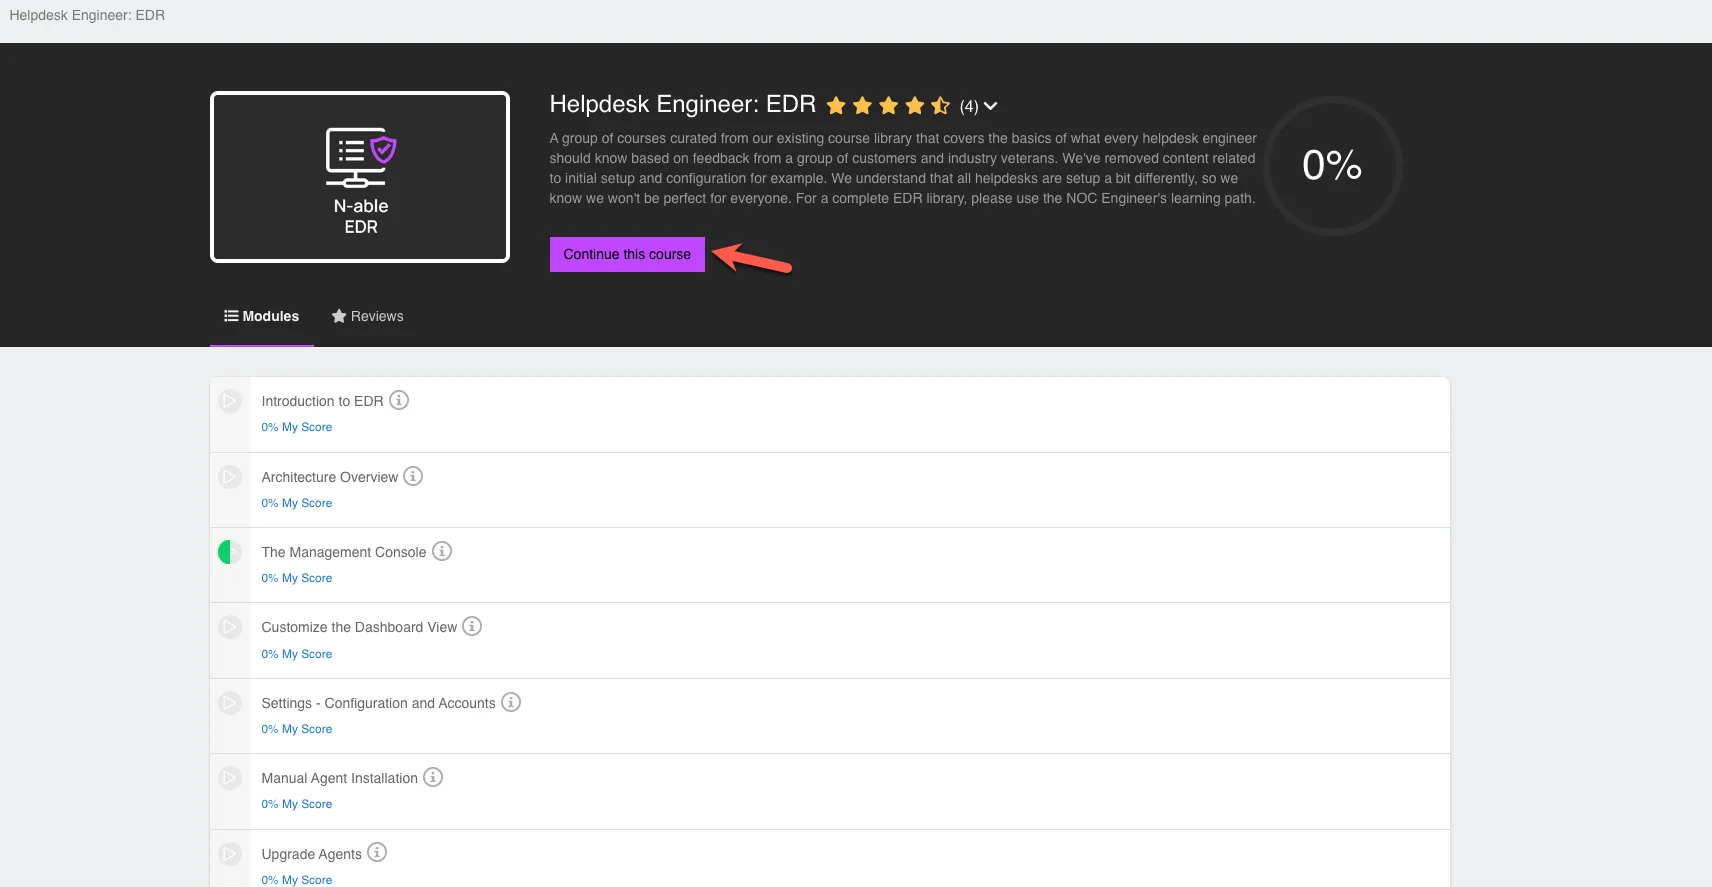Open the Reviews tab
1712x887 pixels.
click(x=368, y=316)
